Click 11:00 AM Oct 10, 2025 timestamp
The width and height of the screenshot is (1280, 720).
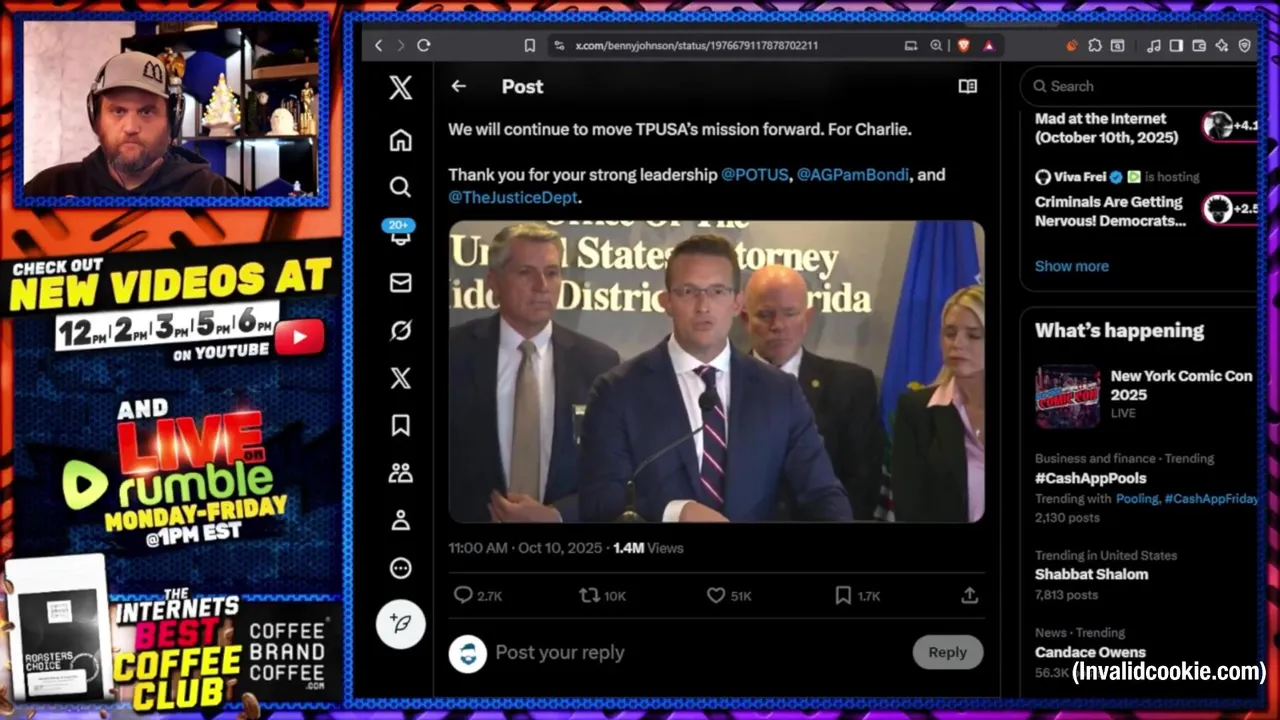[x=525, y=548]
